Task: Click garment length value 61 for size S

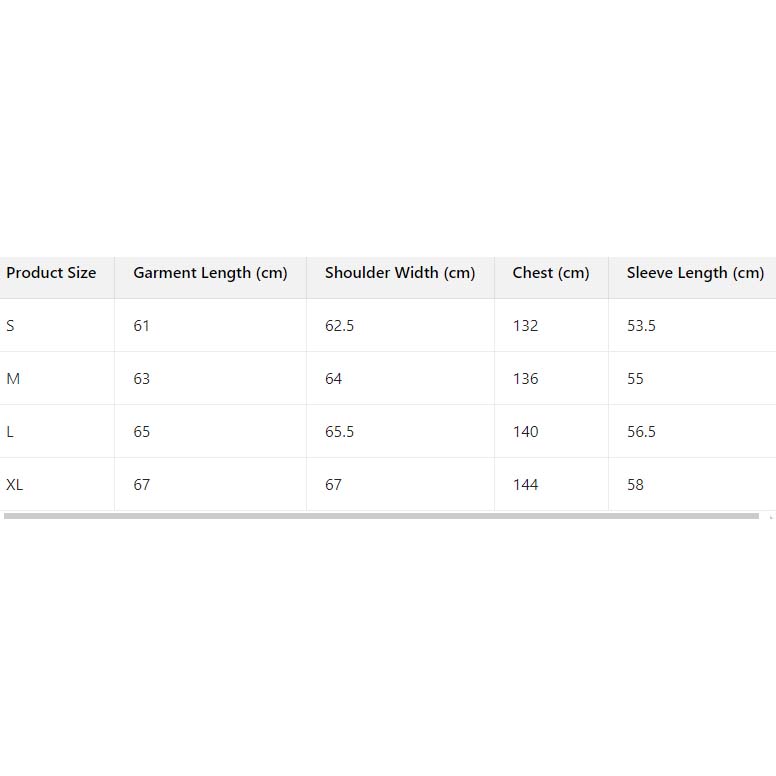Action: click(141, 326)
